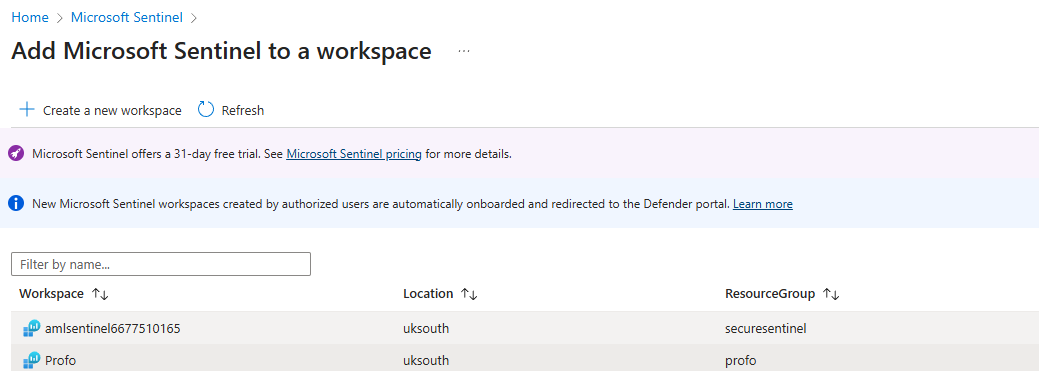The width and height of the screenshot is (1039, 371).
Task: Click amlsentinel6677510165 workspace icon
Action: click(x=32, y=328)
